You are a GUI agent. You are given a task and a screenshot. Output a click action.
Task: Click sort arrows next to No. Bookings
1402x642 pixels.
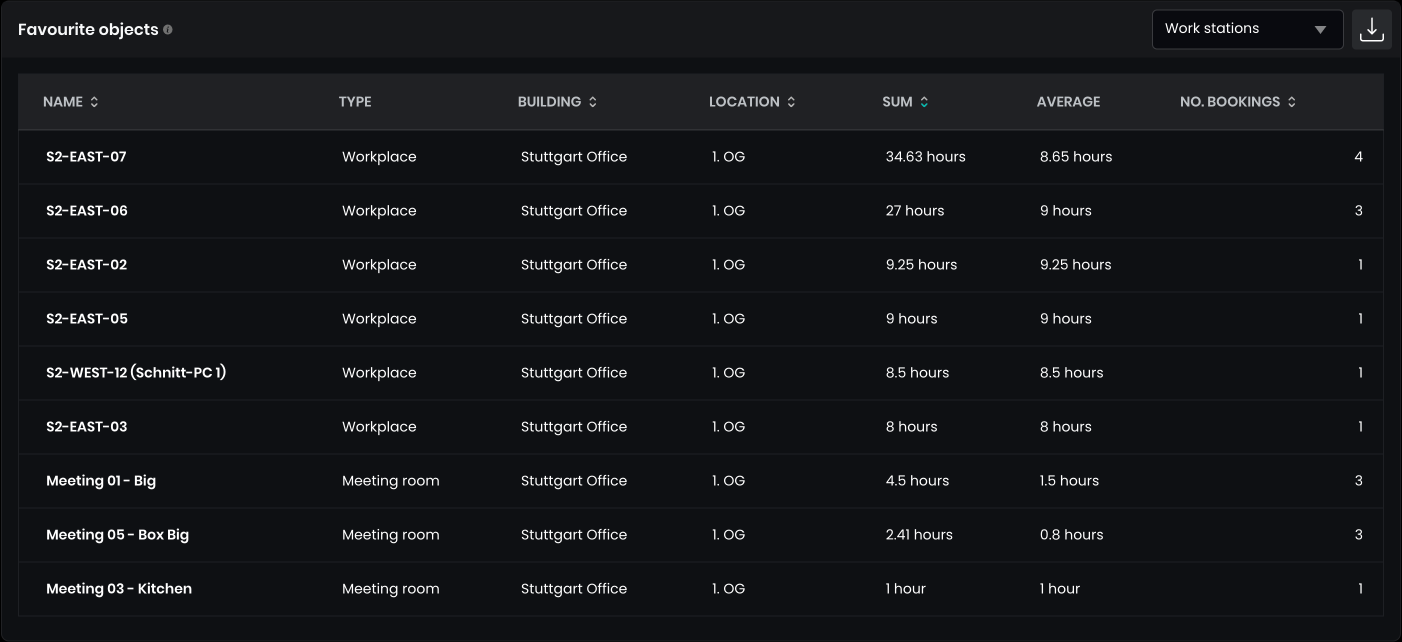[1292, 102]
